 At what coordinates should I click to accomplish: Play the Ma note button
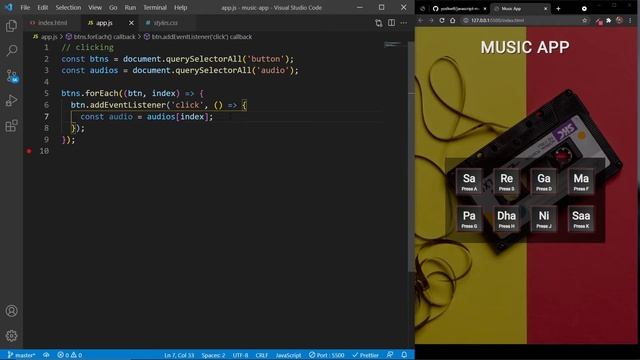(581, 181)
